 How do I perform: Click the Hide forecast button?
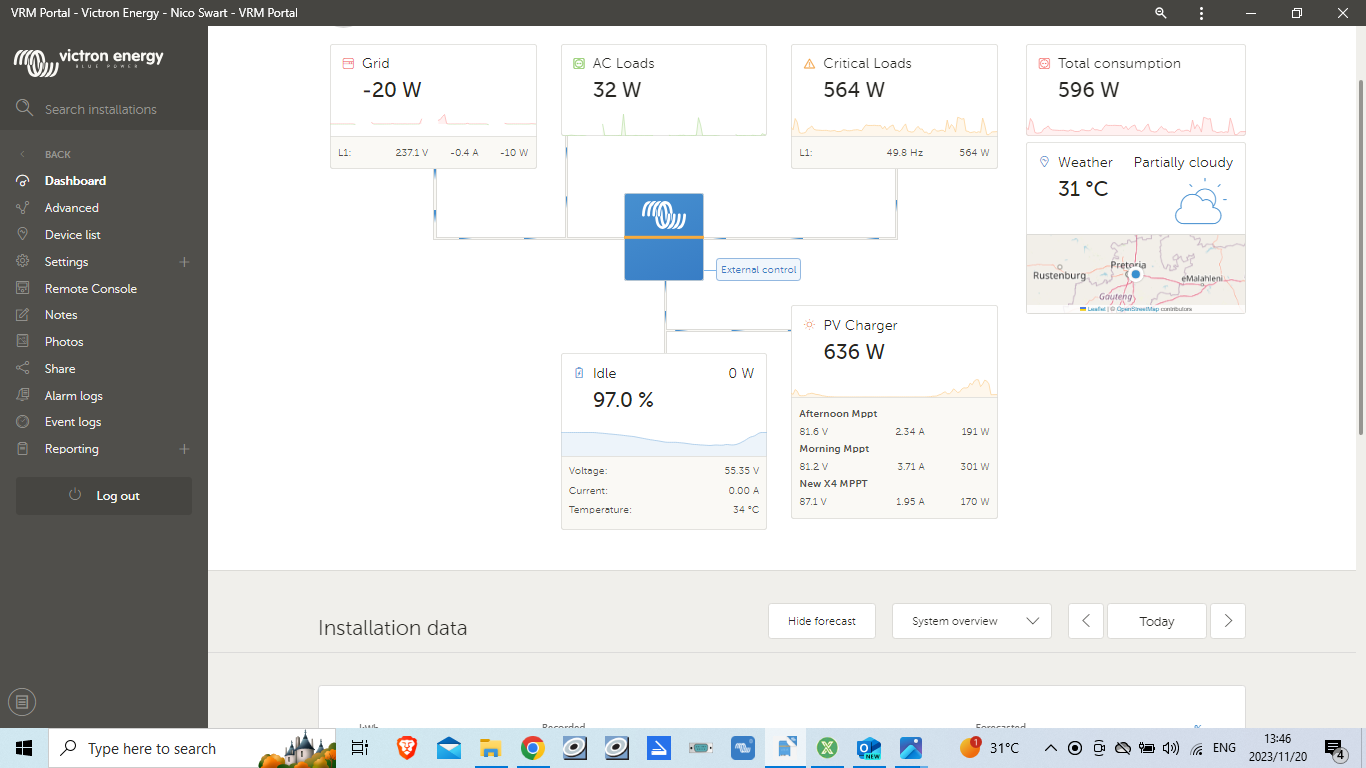(x=822, y=621)
